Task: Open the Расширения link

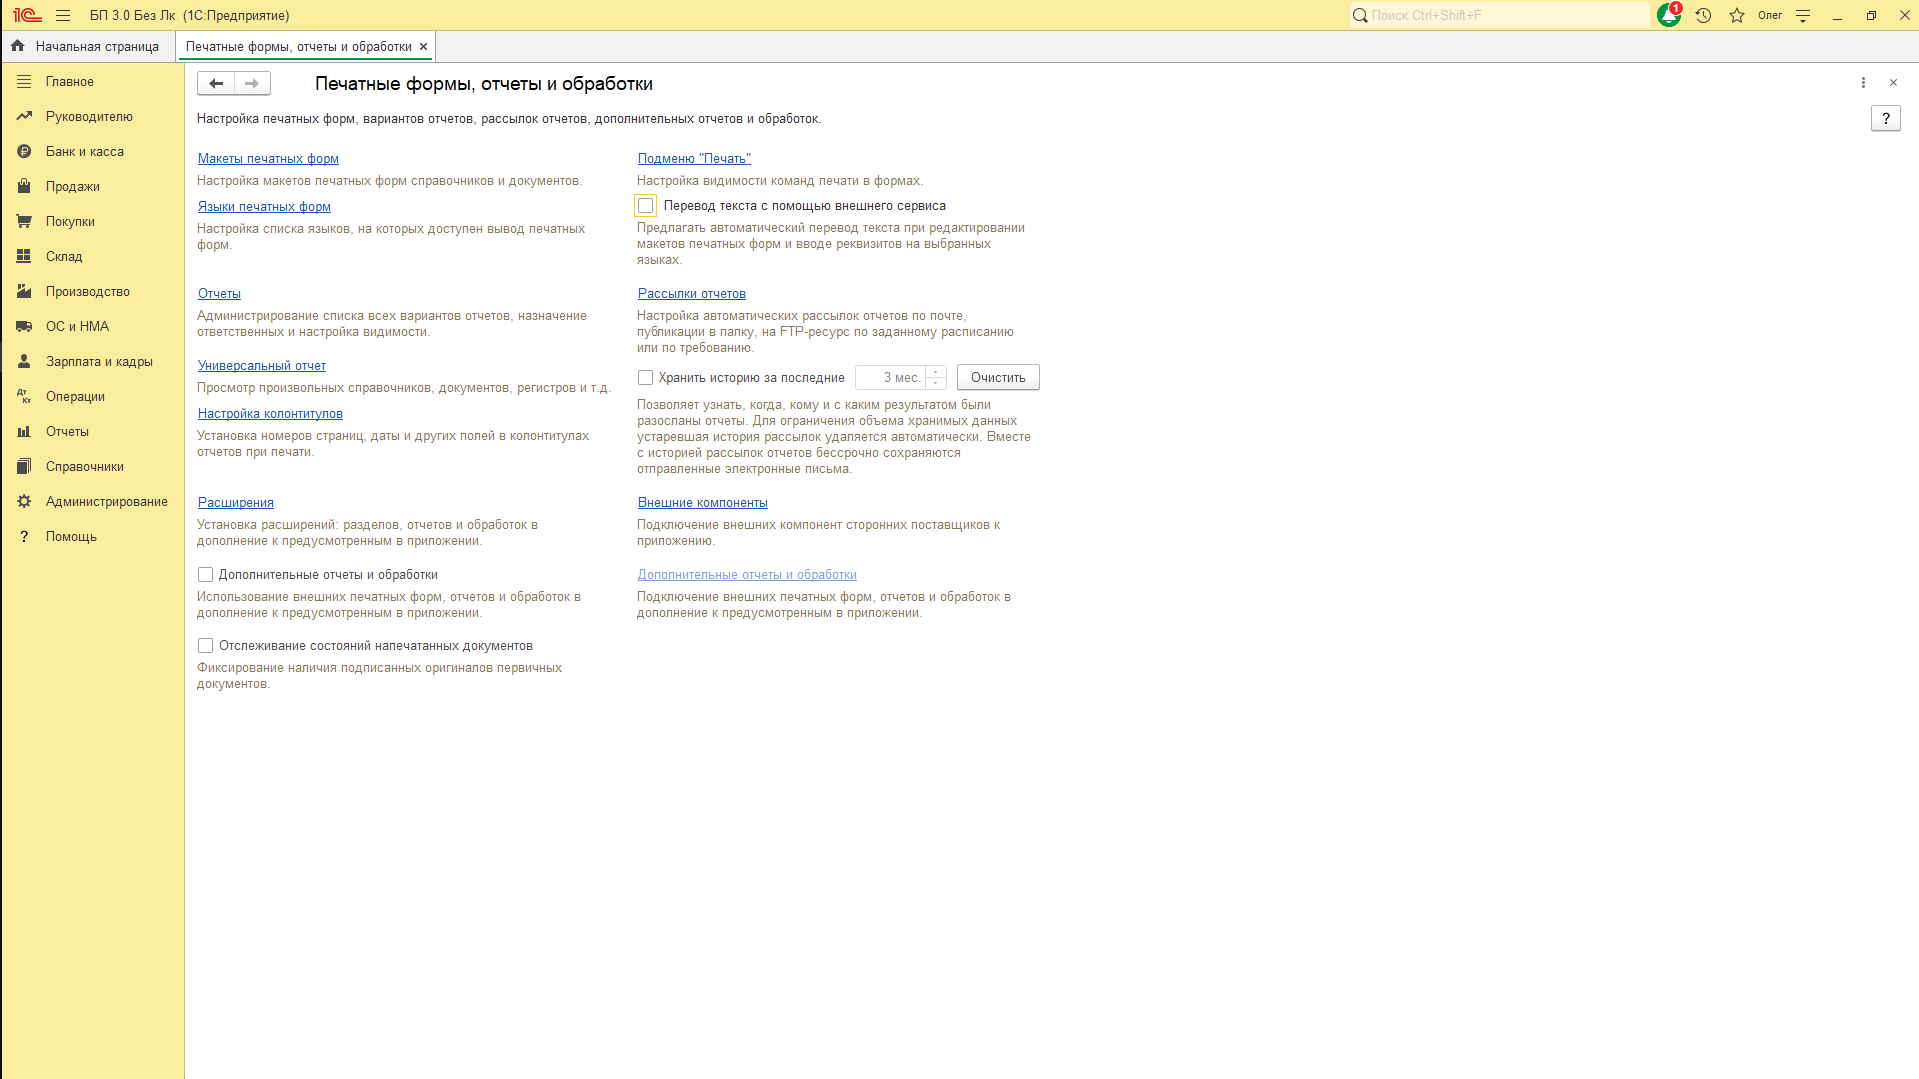Action: click(236, 502)
